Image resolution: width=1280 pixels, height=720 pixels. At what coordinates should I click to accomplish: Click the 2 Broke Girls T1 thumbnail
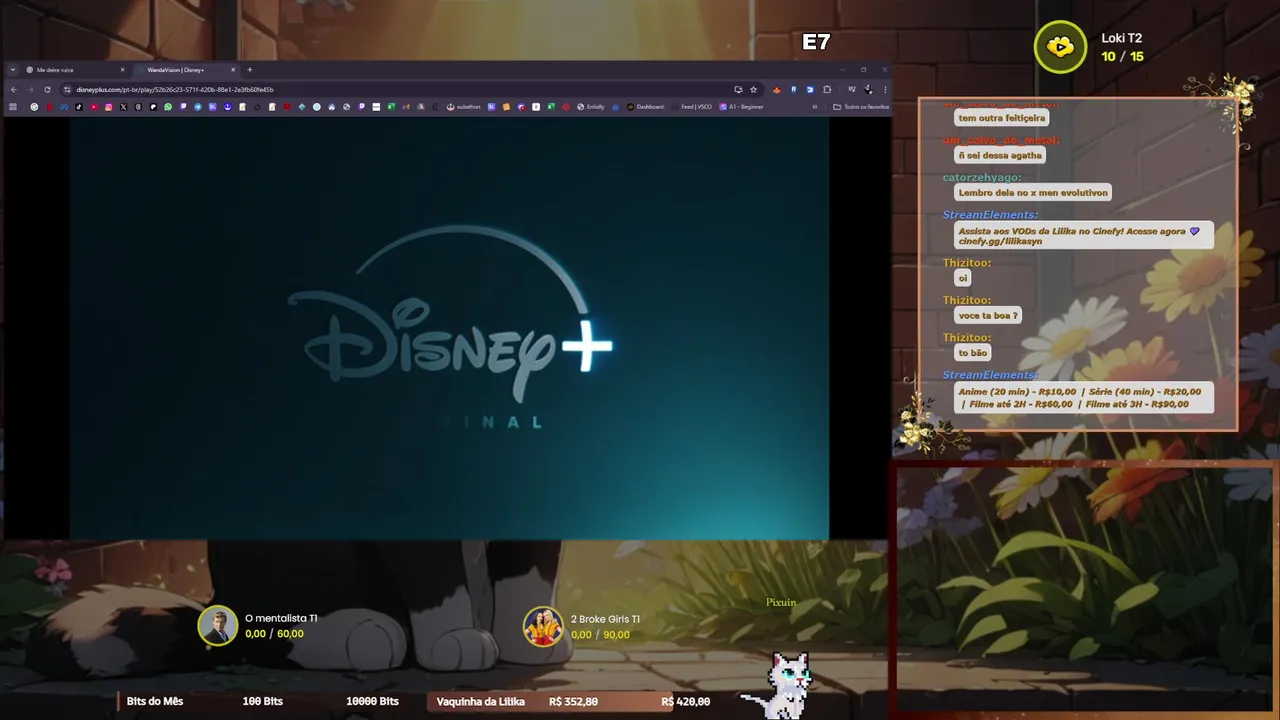pyautogui.click(x=543, y=626)
